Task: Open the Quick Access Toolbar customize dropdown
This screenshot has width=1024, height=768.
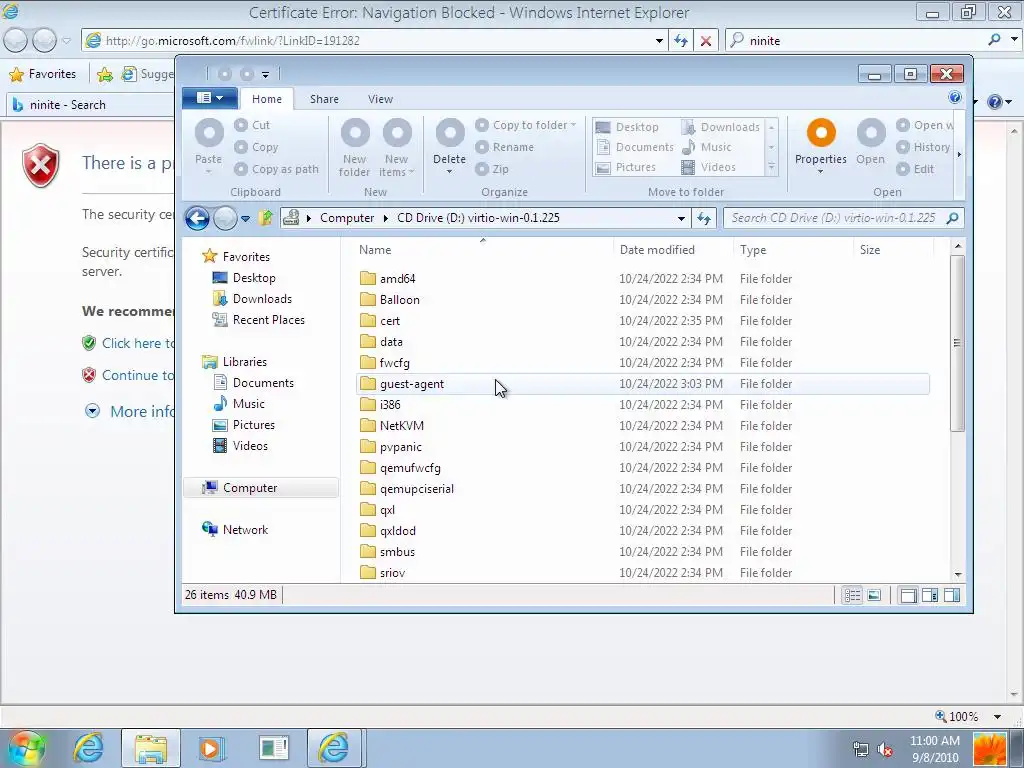Action: tap(265, 74)
